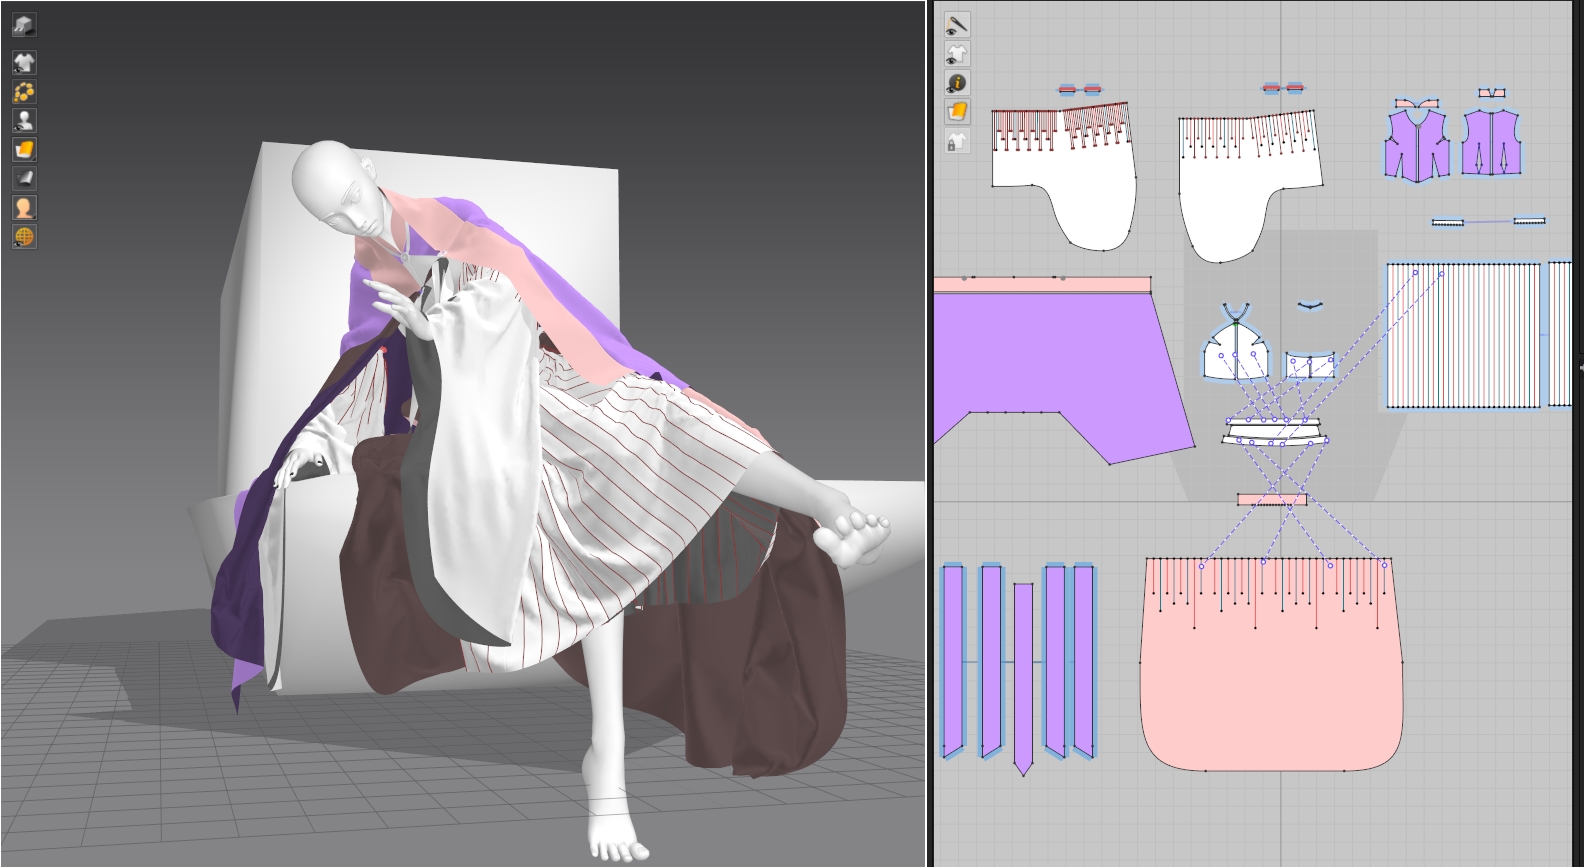Viewport: 1584px width, 867px height.
Task: Select the large pink skirt pattern piece
Action: [1271, 665]
